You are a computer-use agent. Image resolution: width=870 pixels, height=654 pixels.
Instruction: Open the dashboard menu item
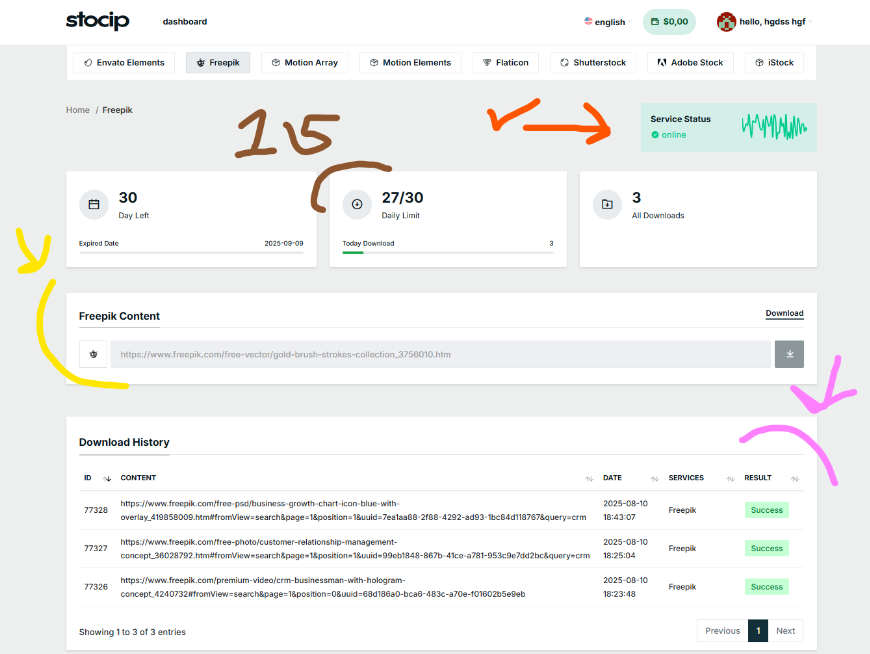click(185, 22)
